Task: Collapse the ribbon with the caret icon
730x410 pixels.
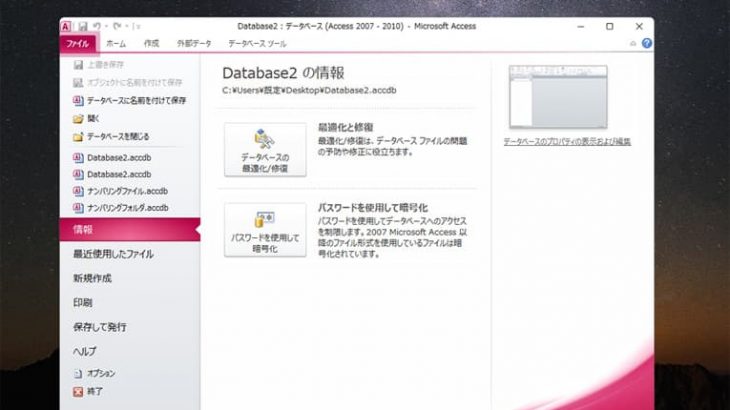Action: click(633, 44)
